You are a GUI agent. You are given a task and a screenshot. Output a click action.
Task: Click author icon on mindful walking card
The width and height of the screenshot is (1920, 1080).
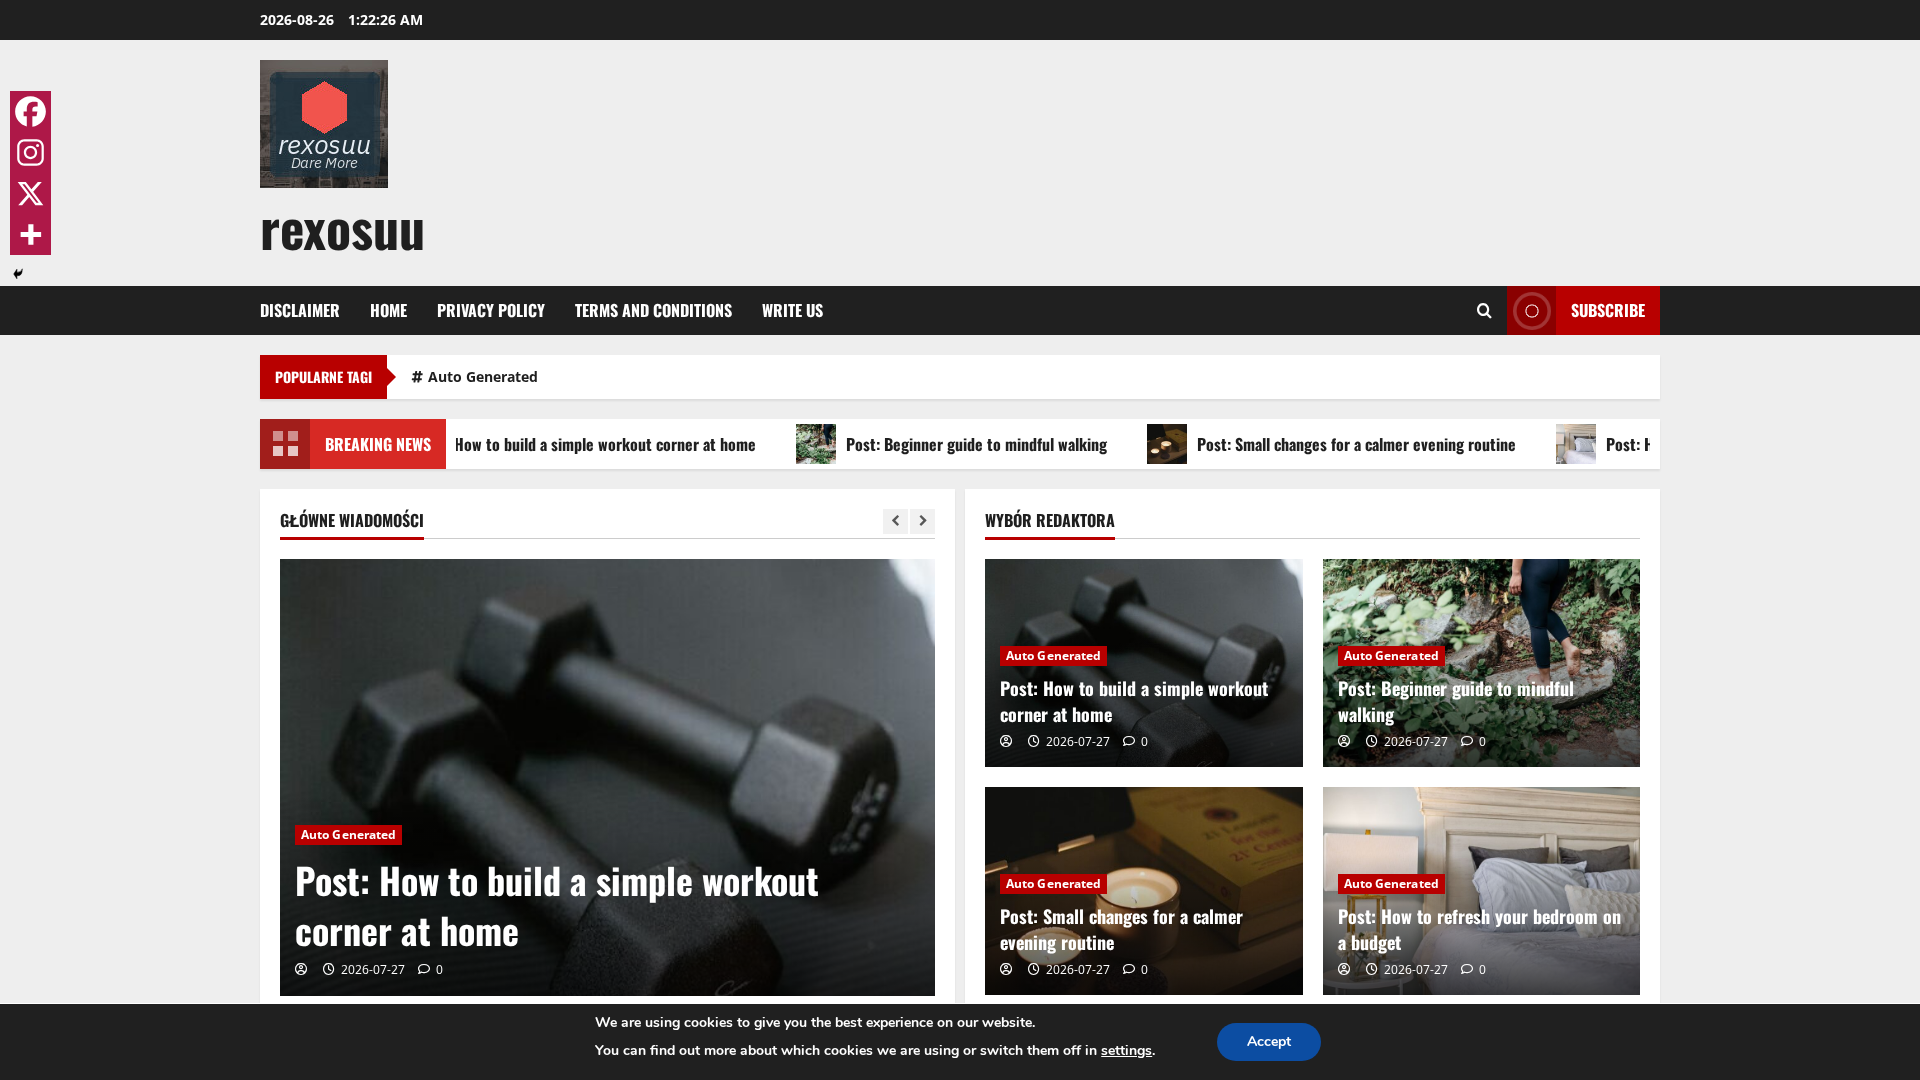[1344, 741]
